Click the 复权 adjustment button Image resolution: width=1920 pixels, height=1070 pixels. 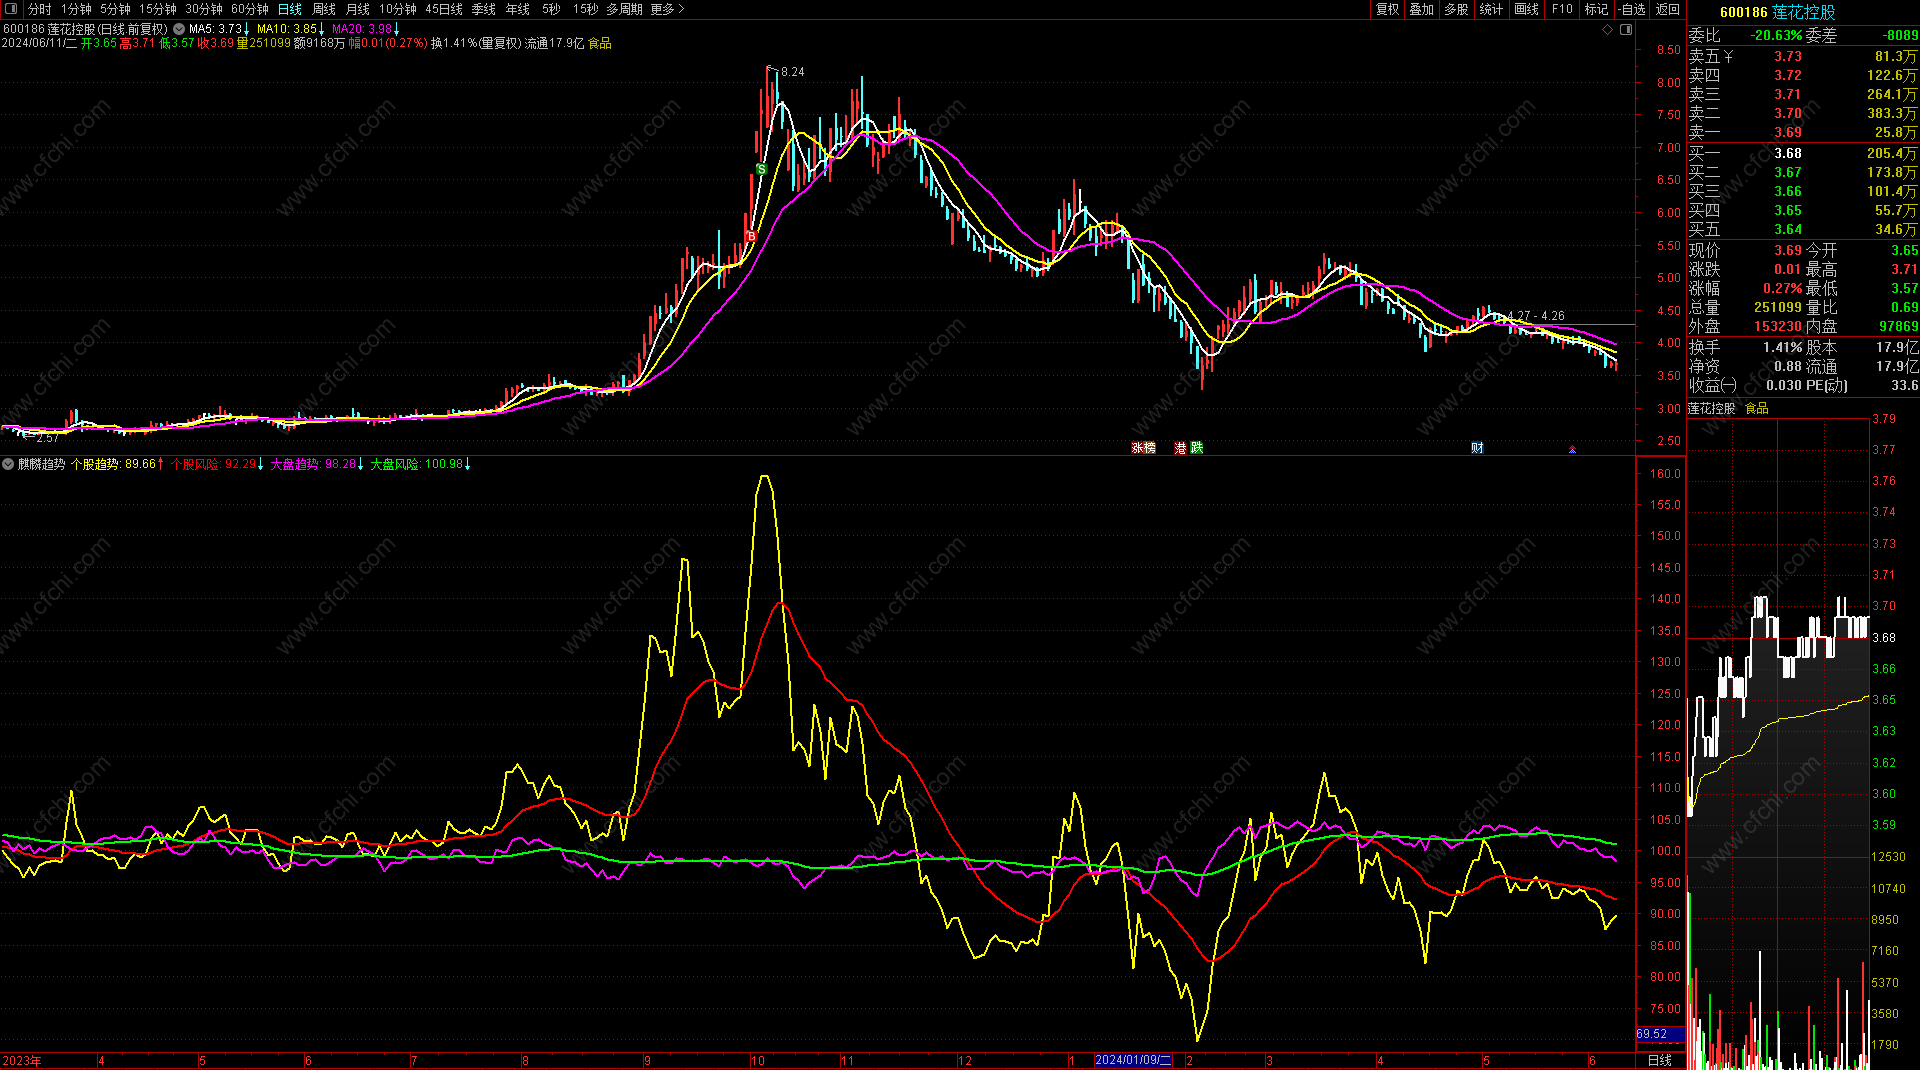[x=1388, y=9]
